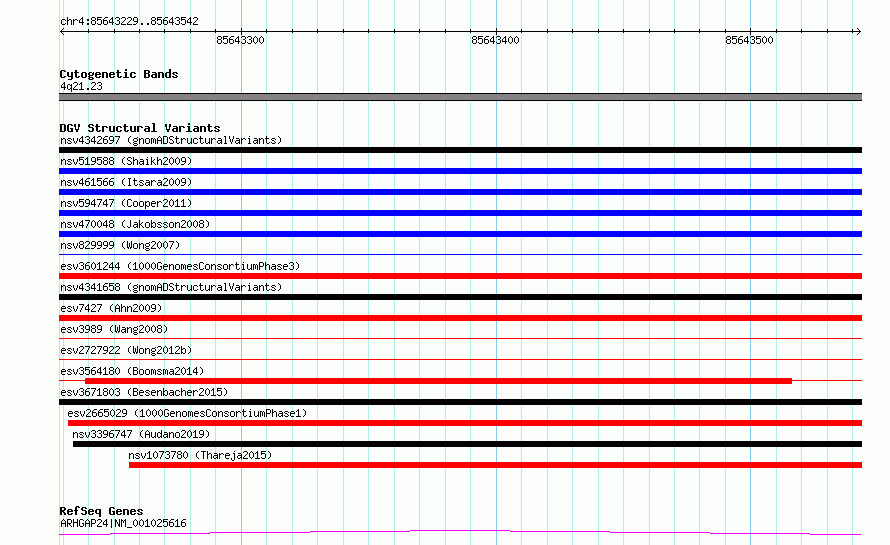Click the 4q21.23 band label
Viewport: 890px width, 545px height.
(x=81, y=86)
